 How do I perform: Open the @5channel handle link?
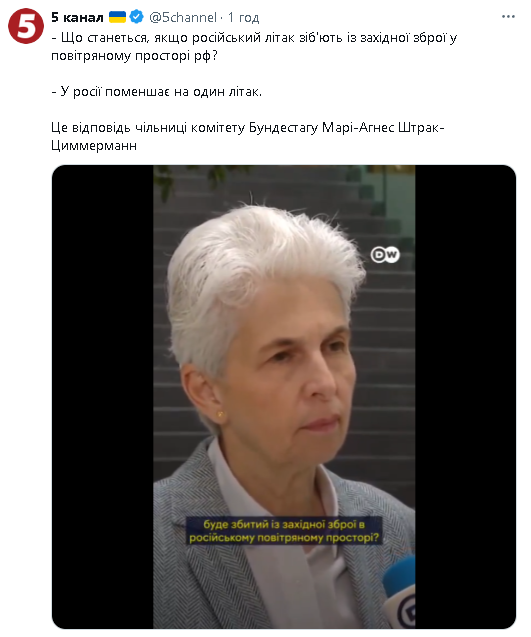click(x=183, y=17)
